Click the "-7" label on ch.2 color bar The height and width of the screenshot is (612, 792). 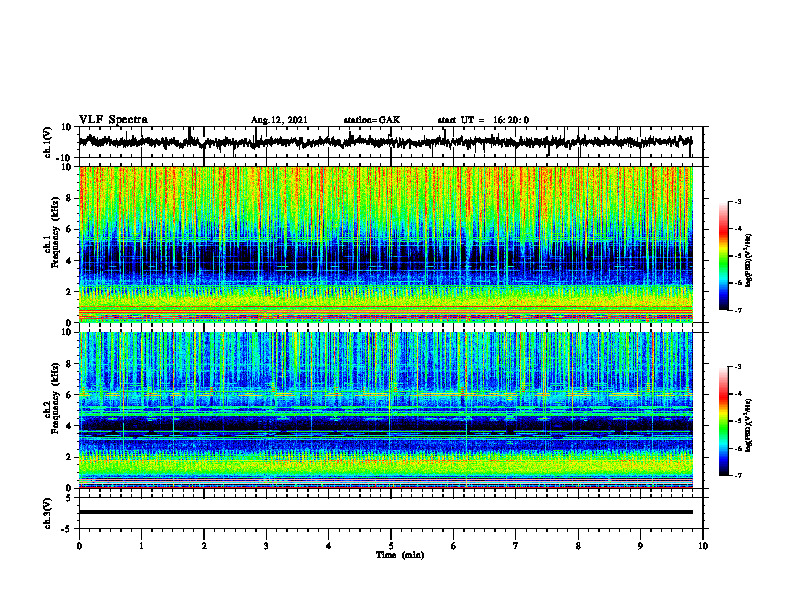tap(737, 475)
